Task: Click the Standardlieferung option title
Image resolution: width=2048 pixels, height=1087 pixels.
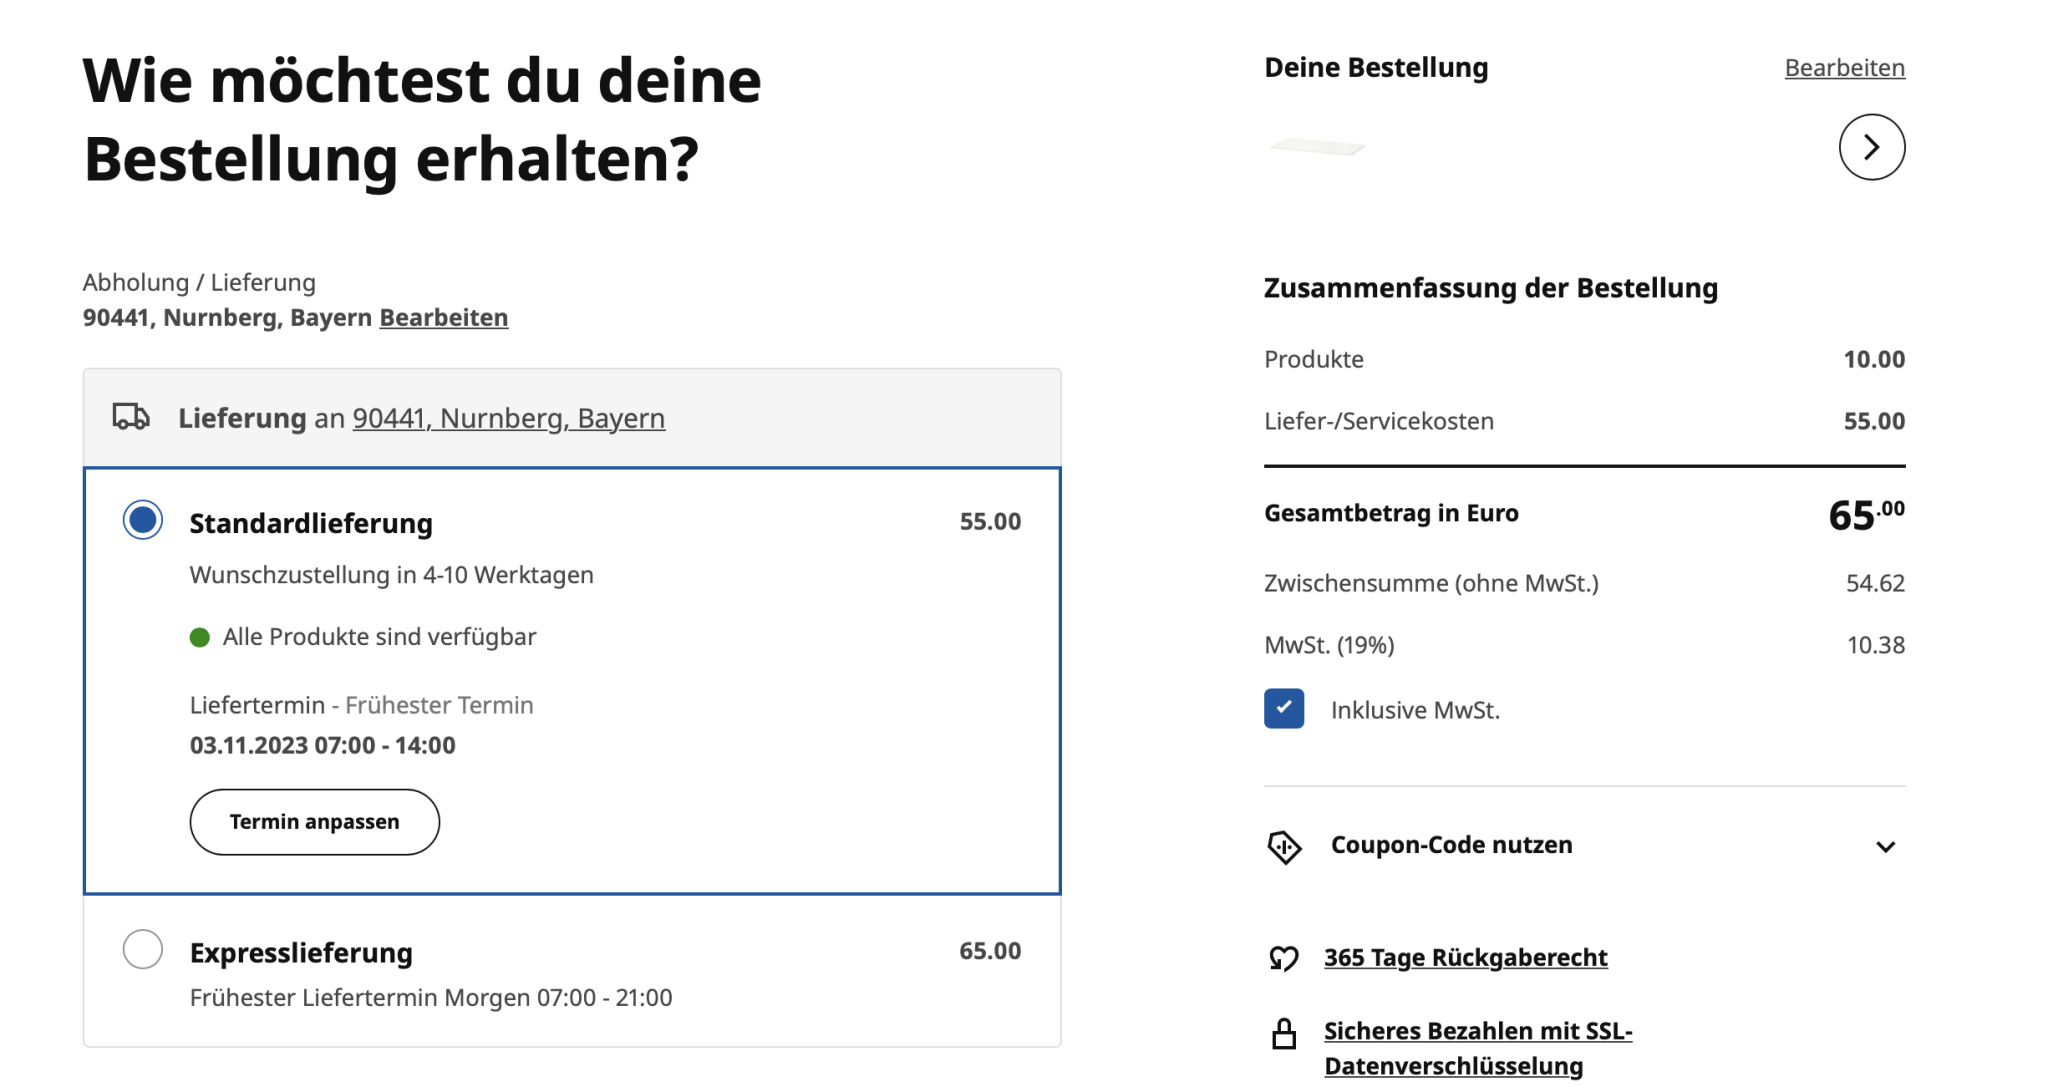Action: tap(311, 523)
